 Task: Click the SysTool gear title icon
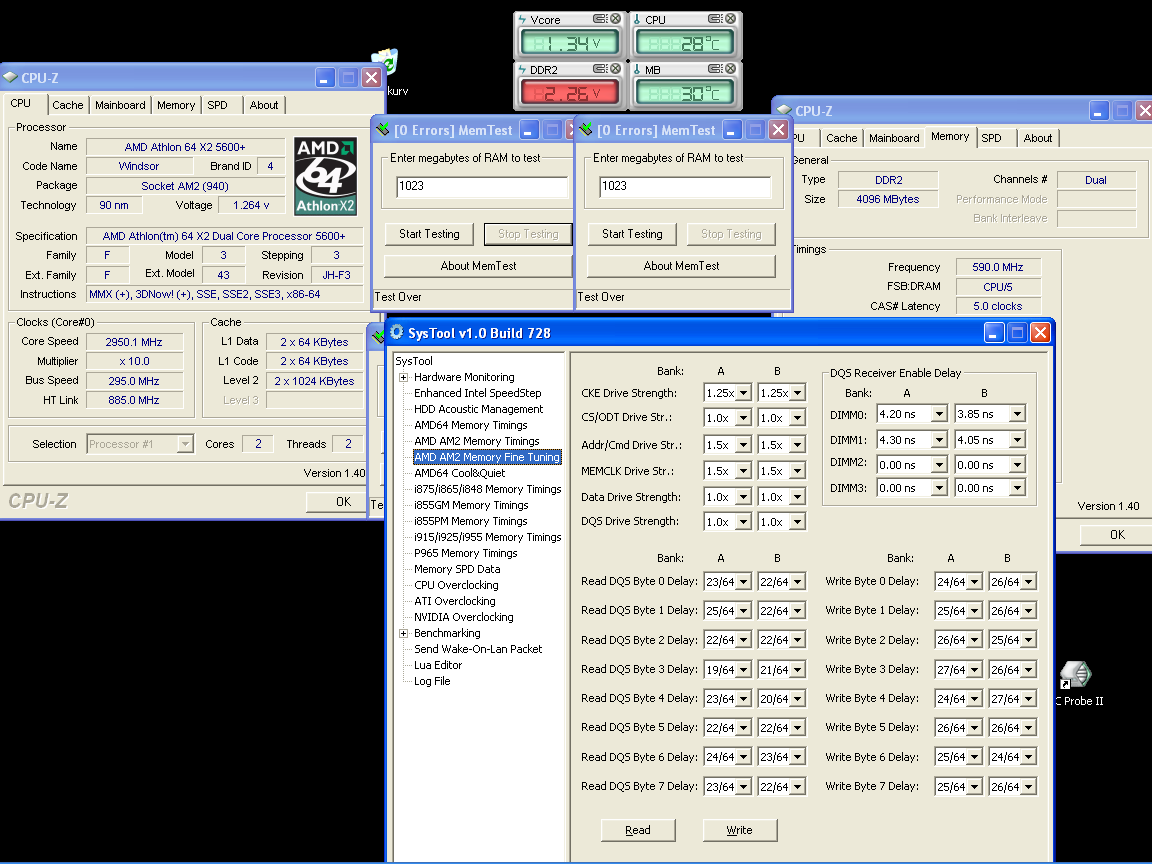pos(397,332)
